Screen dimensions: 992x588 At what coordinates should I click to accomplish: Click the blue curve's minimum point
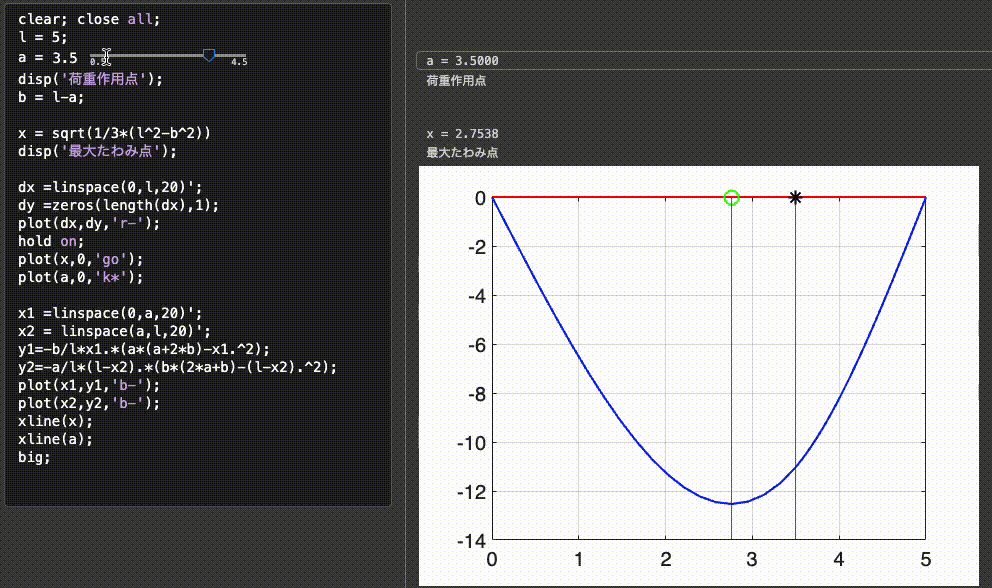coord(731,504)
